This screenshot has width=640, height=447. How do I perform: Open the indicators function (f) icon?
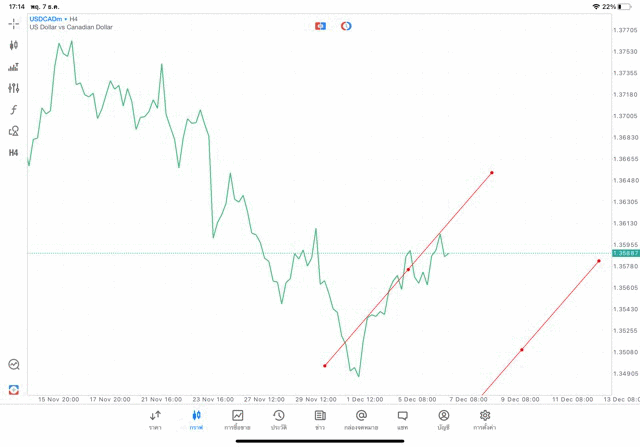click(x=14, y=109)
